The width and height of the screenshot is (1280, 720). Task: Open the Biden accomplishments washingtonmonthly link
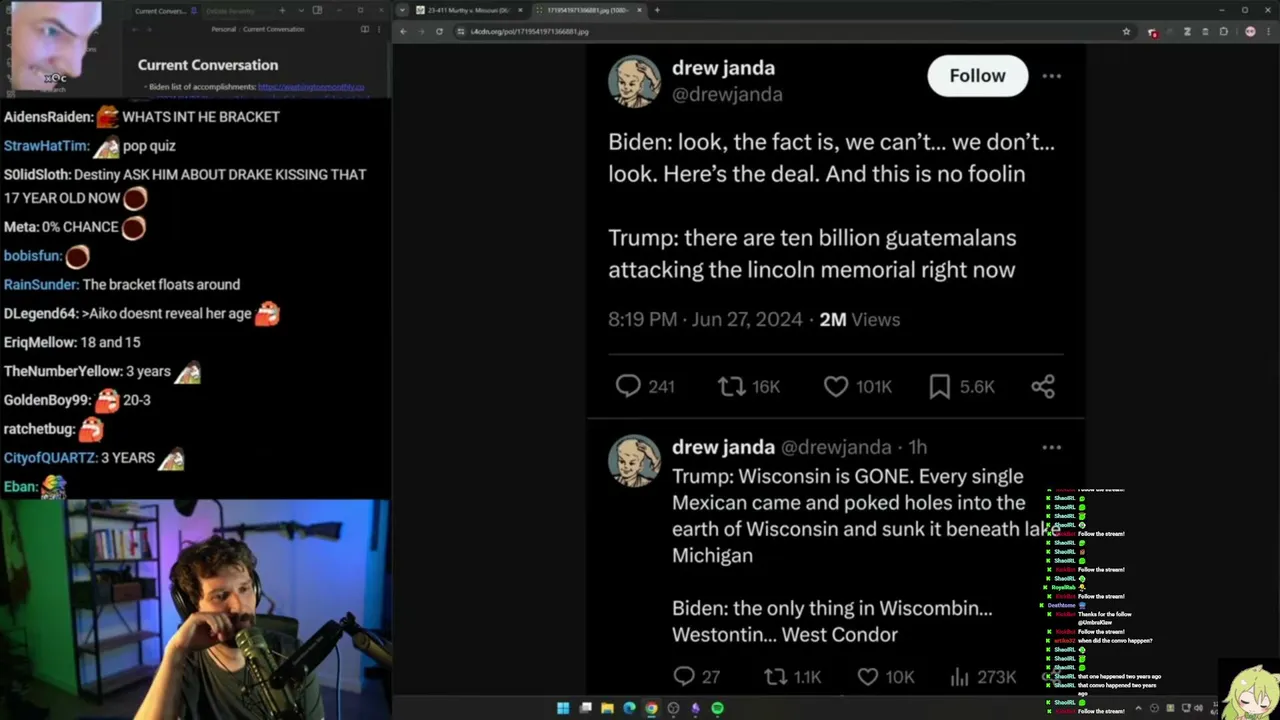point(311,87)
